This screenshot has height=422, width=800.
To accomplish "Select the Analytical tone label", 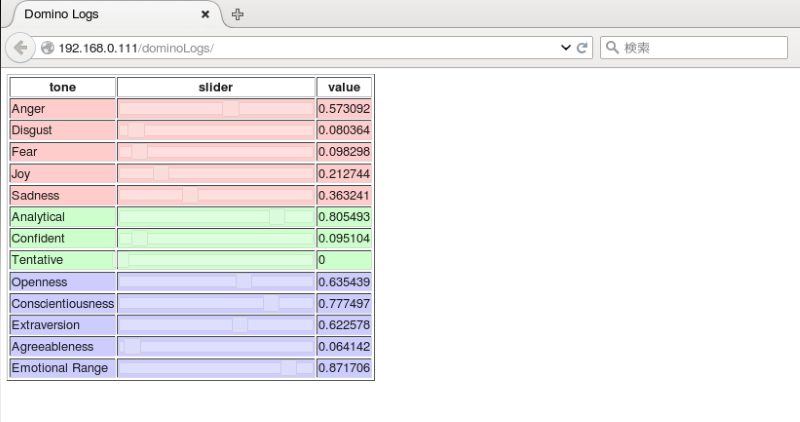I will 38,217.
